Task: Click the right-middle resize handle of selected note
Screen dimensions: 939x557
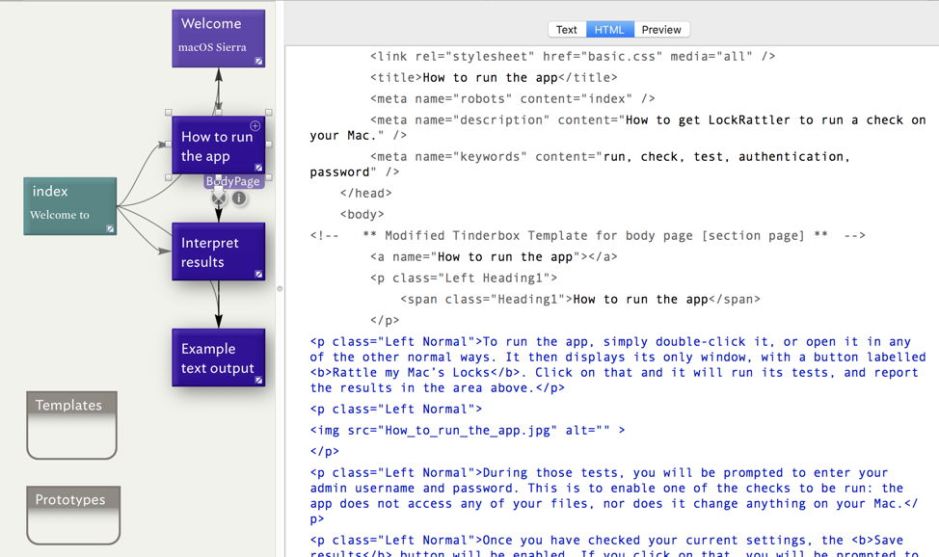Action: coord(270,144)
